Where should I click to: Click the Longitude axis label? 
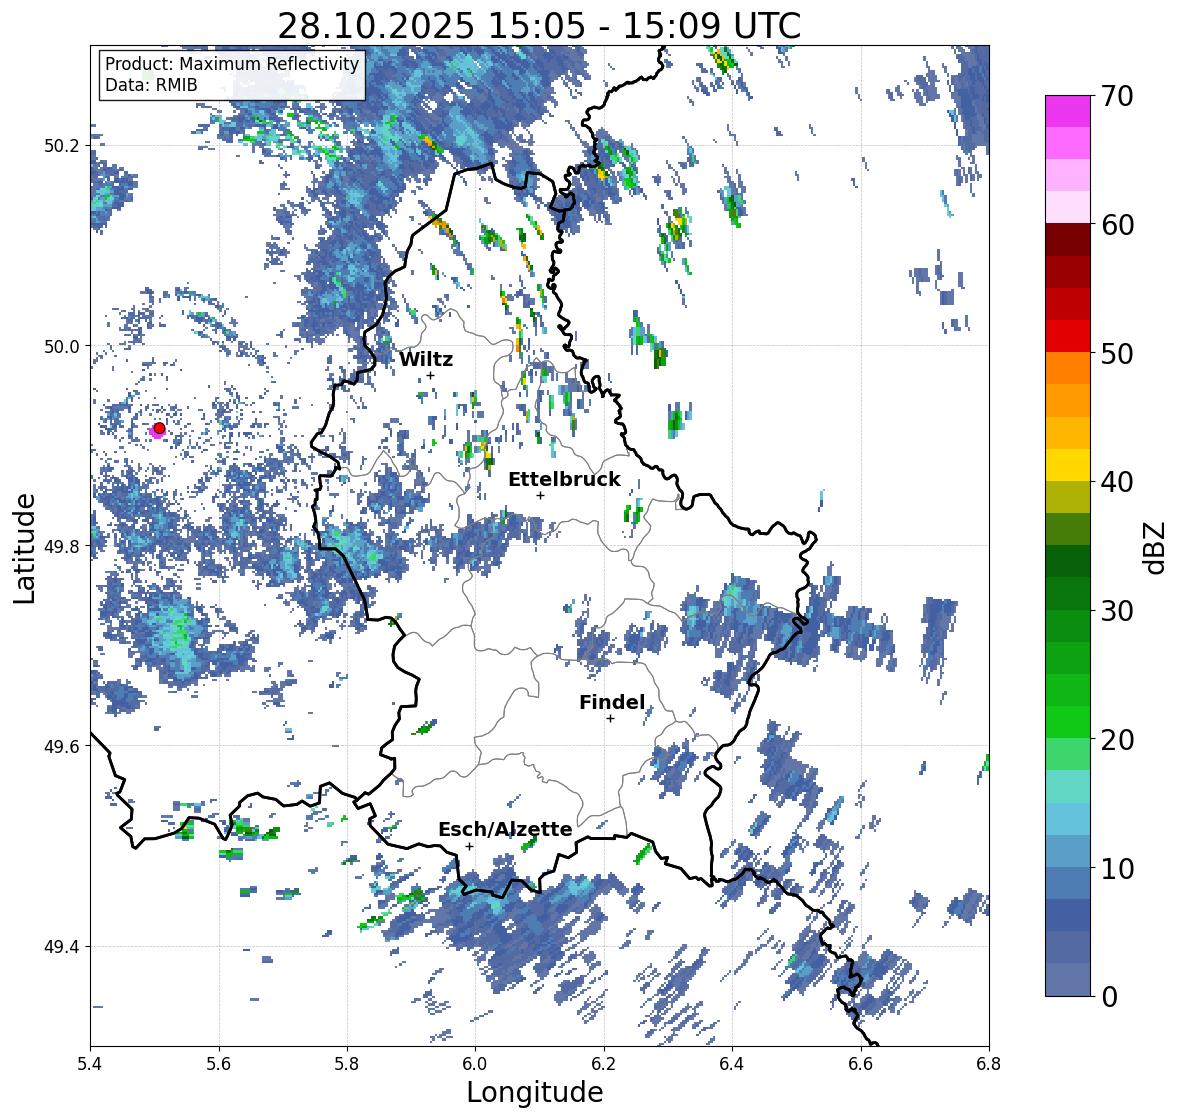point(535,1092)
